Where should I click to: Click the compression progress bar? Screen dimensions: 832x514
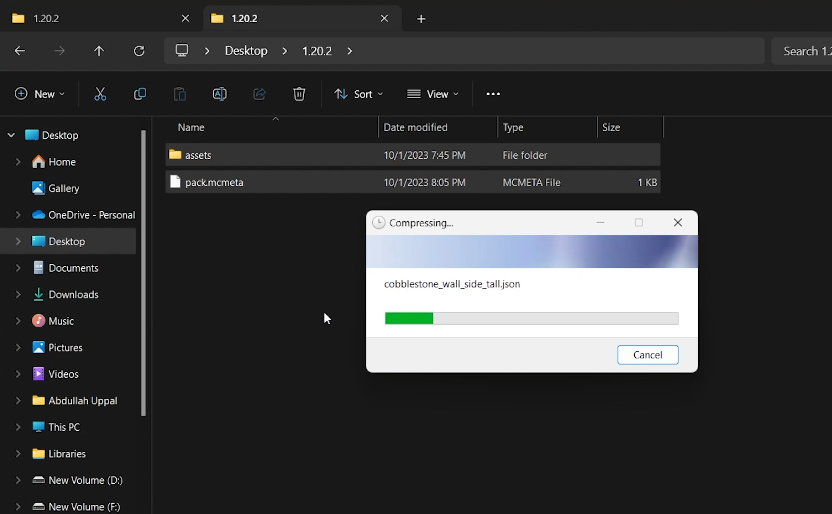pyautogui.click(x=531, y=318)
